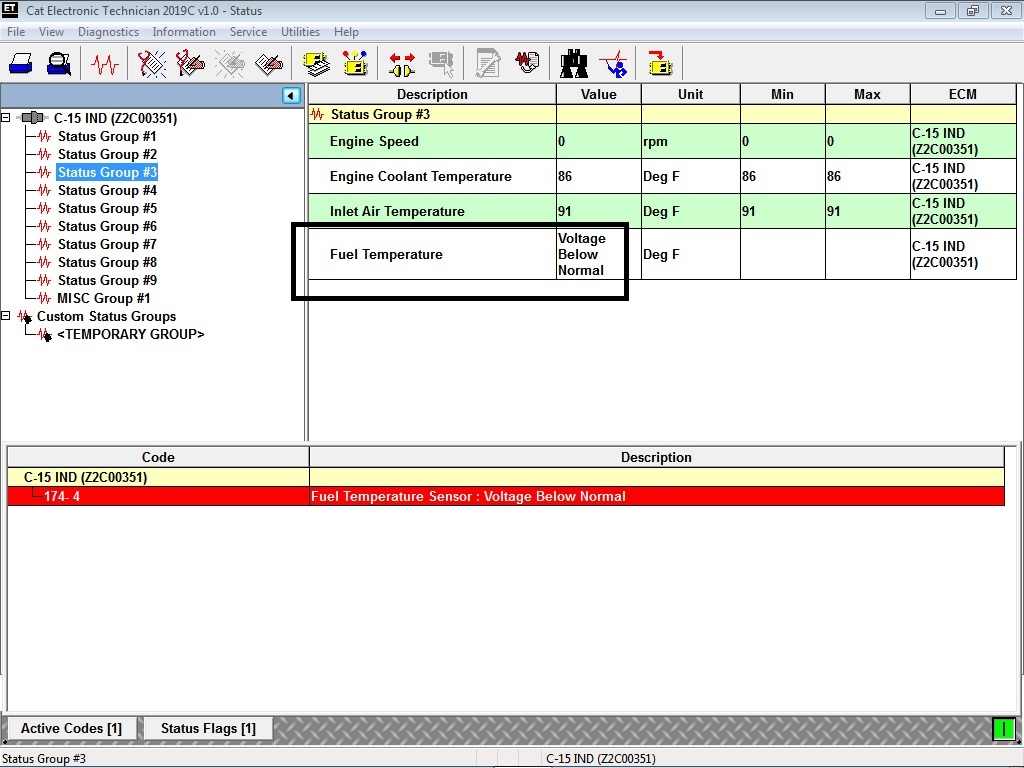Select the highlighted Status Group #3 entry
The height and width of the screenshot is (768, 1024).
coord(107,172)
